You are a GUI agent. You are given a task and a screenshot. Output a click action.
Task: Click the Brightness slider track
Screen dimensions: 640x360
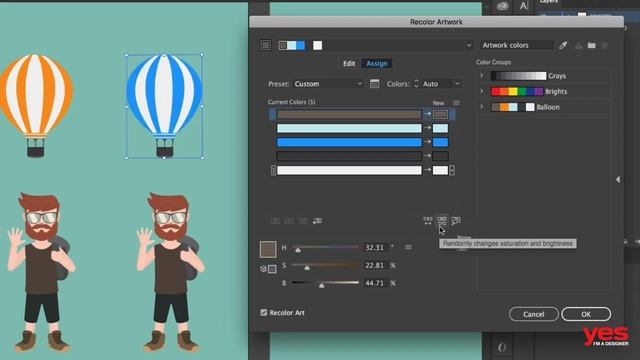(x=326, y=283)
